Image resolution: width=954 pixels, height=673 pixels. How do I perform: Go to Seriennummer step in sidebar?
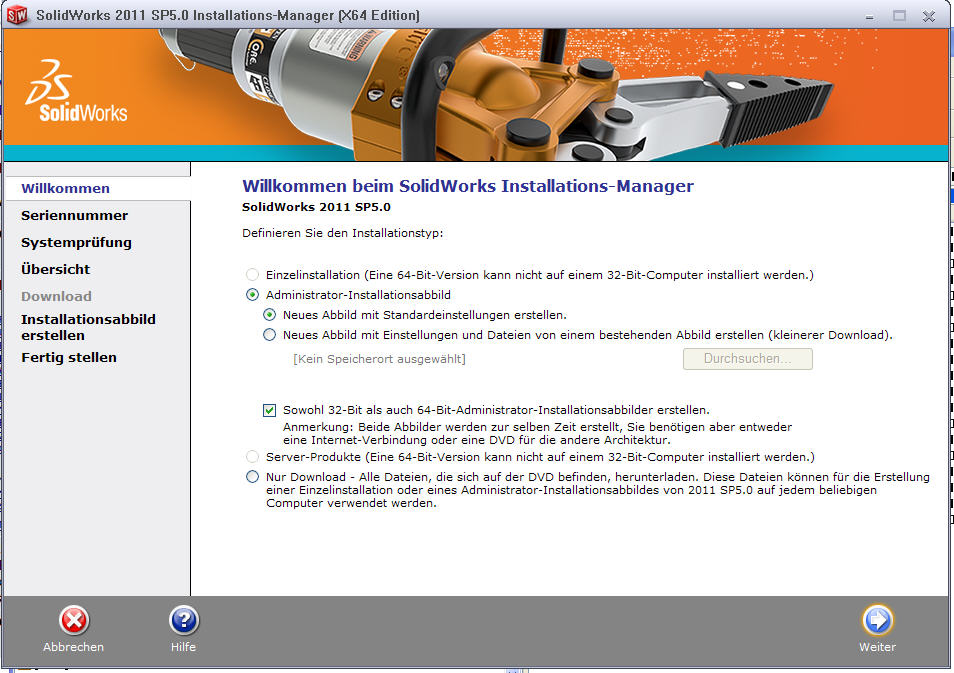click(74, 215)
